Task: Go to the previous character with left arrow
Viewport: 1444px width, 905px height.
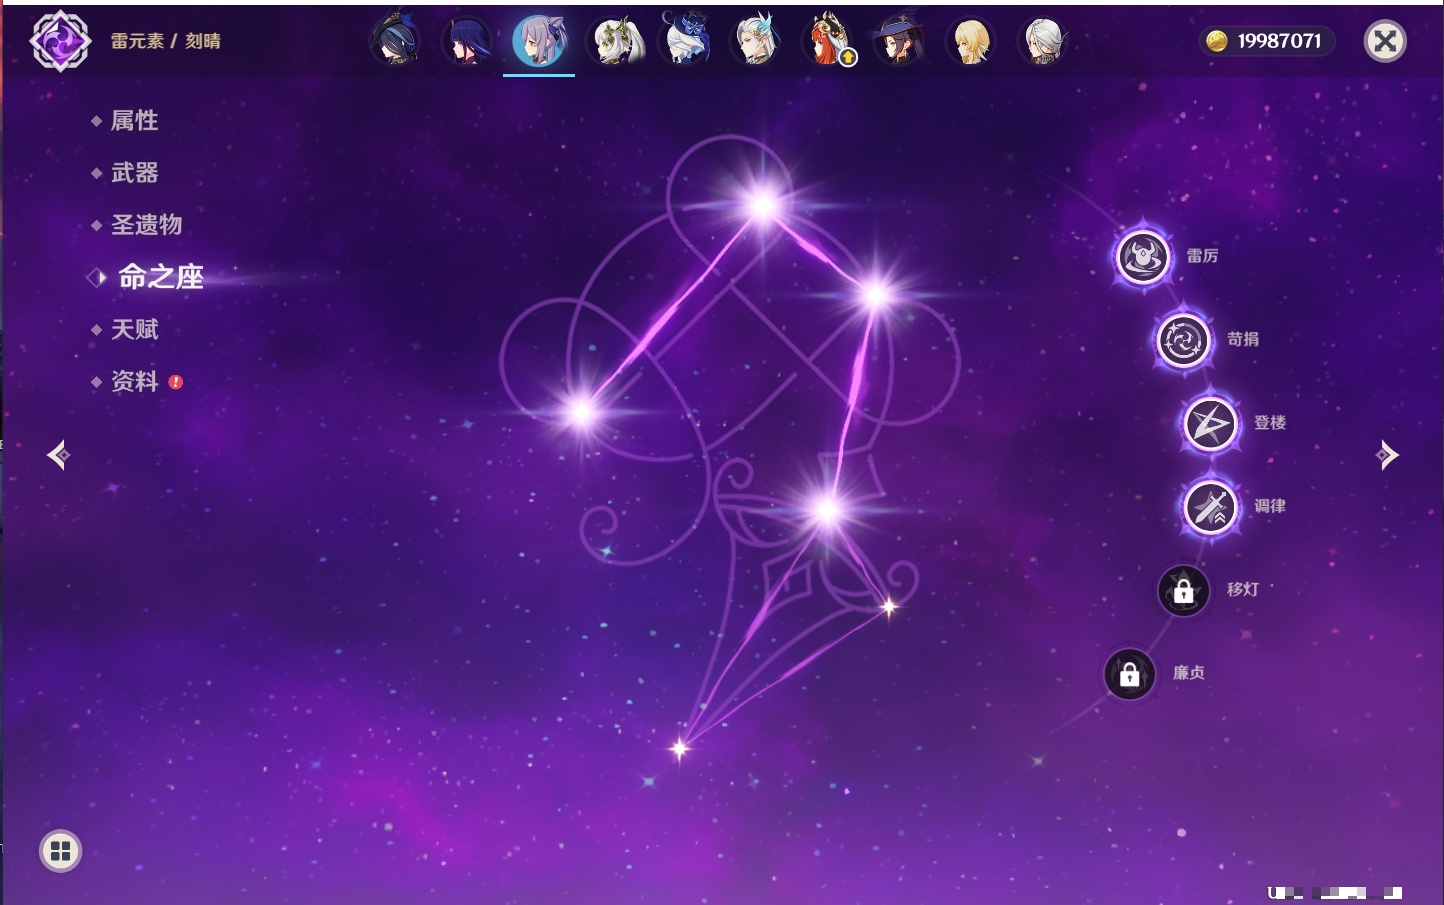Action: [59, 455]
